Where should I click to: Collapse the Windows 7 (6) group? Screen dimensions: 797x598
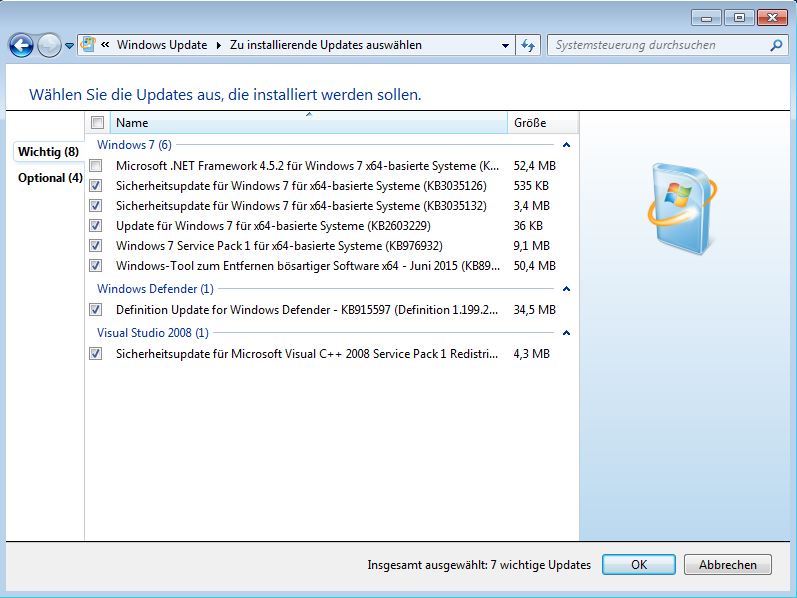click(566, 145)
